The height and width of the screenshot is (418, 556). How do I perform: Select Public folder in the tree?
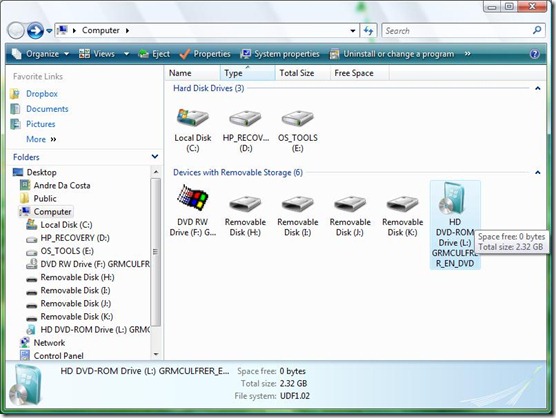coord(45,199)
